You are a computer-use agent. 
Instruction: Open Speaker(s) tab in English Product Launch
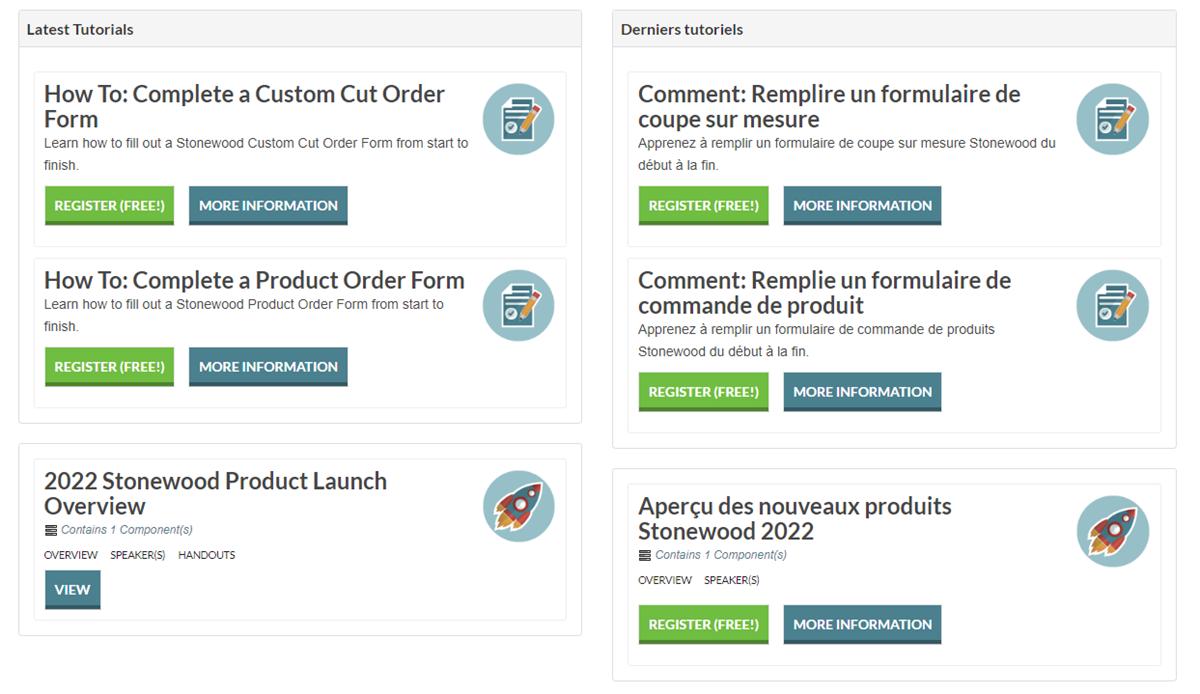[x=138, y=555]
